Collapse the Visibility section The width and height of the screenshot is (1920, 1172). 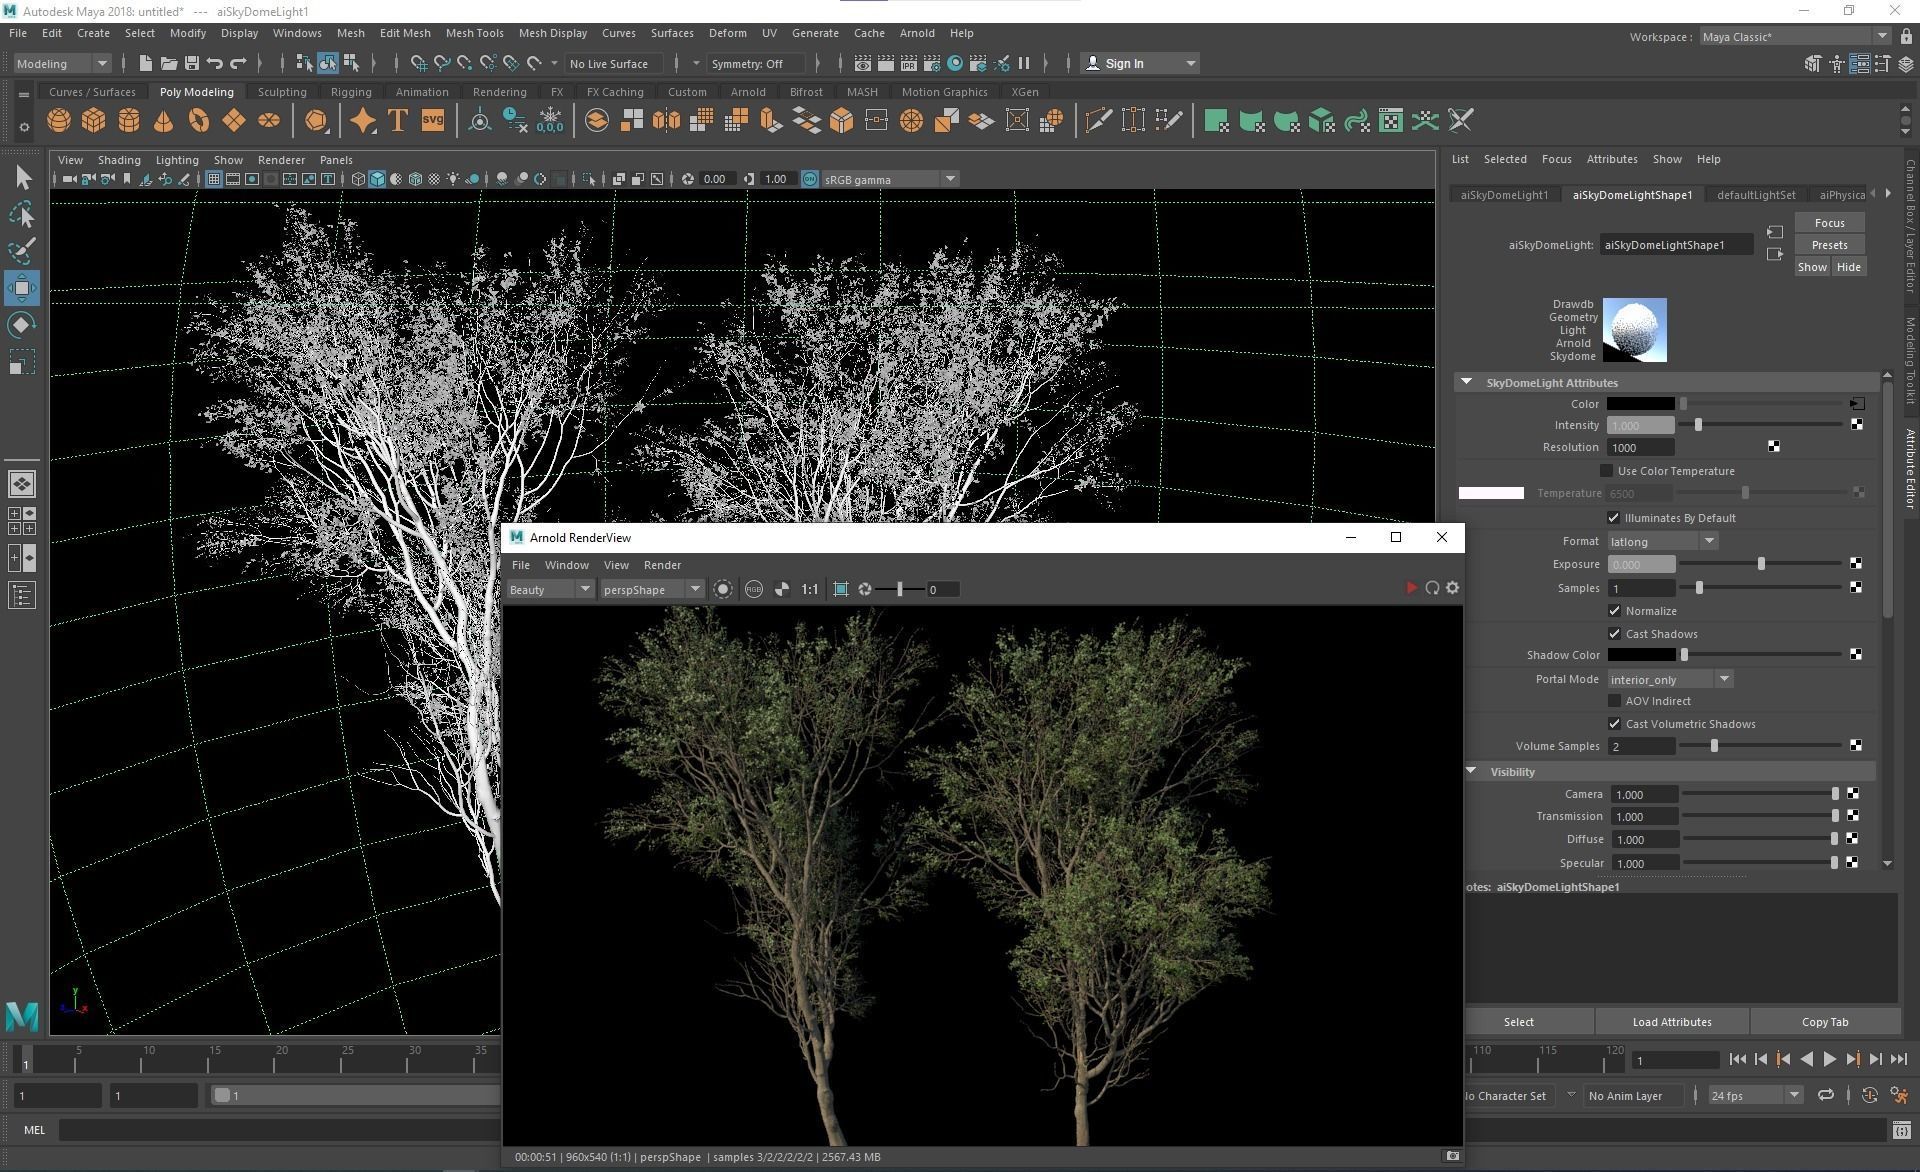(1471, 771)
